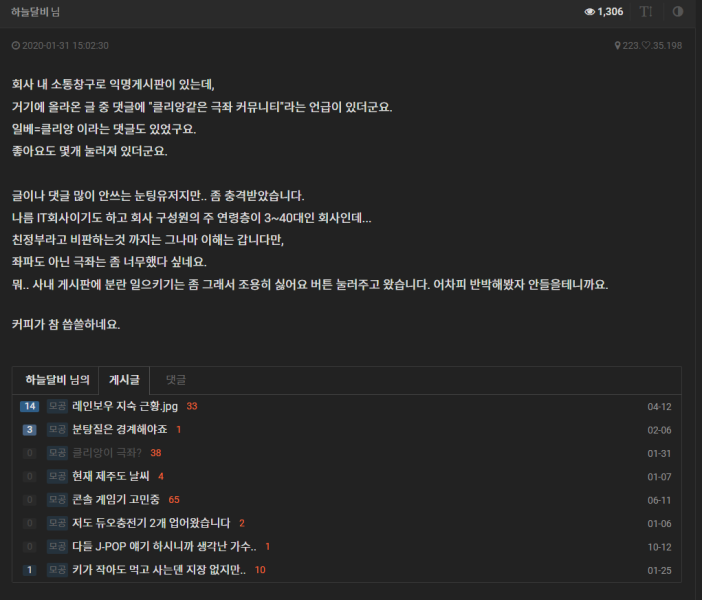Toggle the dark mode contrast icon
The height and width of the screenshot is (600, 702).
[x=678, y=12]
